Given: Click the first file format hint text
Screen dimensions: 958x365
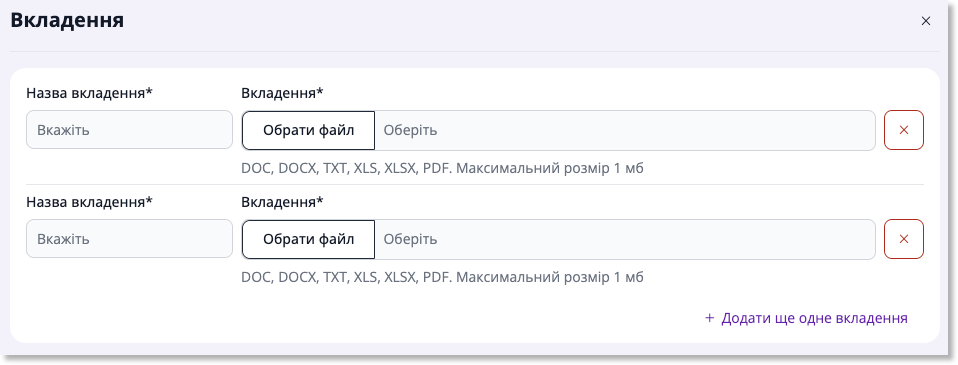Looking at the screenshot, I should click(442, 168).
